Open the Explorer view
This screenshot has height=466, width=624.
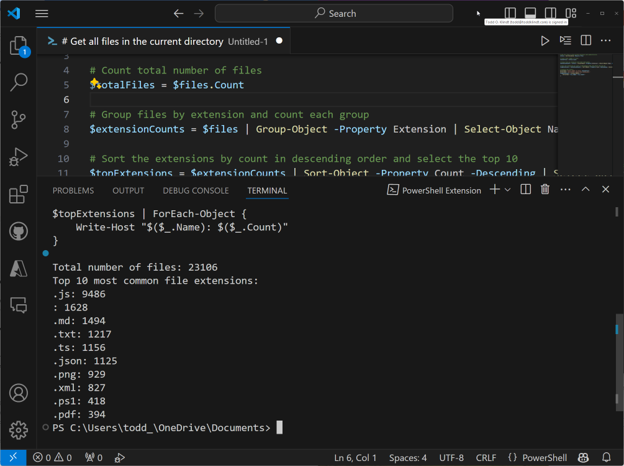tap(18, 46)
